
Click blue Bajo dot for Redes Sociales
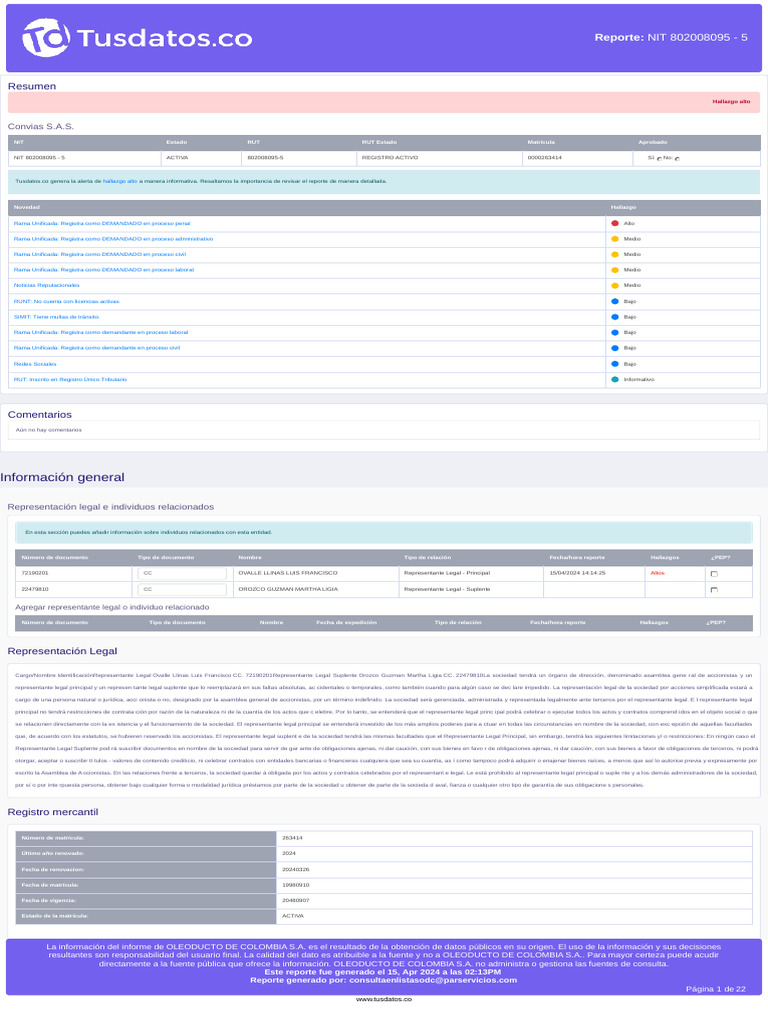(x=615, y=364)
